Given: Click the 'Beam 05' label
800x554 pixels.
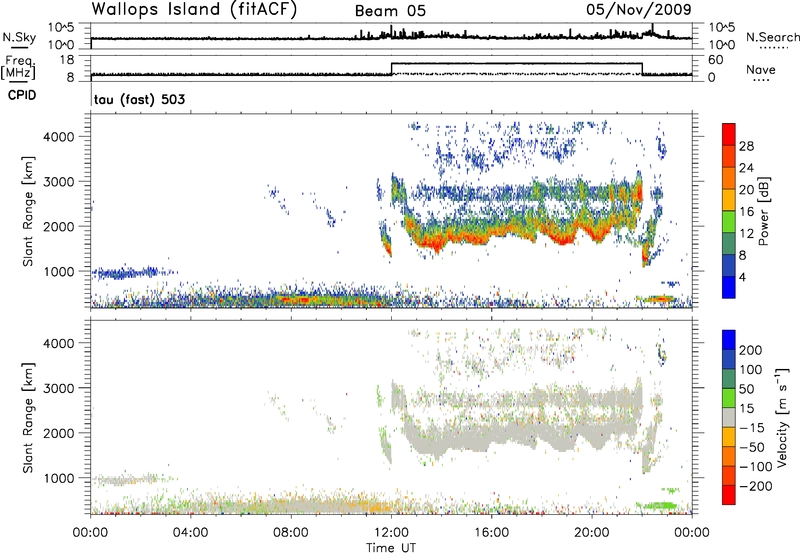Looking at the screenshot, I should coord(390,11).
